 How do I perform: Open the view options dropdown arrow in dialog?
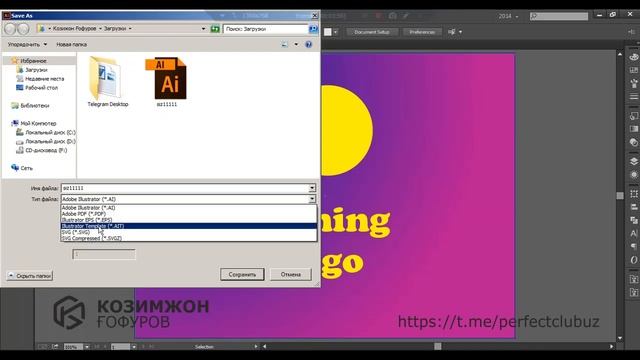click(x=296, y=44)
